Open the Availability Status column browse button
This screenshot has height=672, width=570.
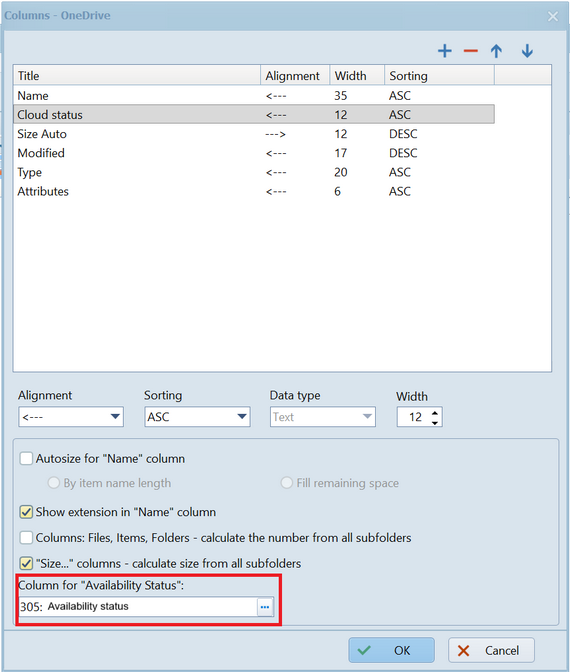point(265,607)
